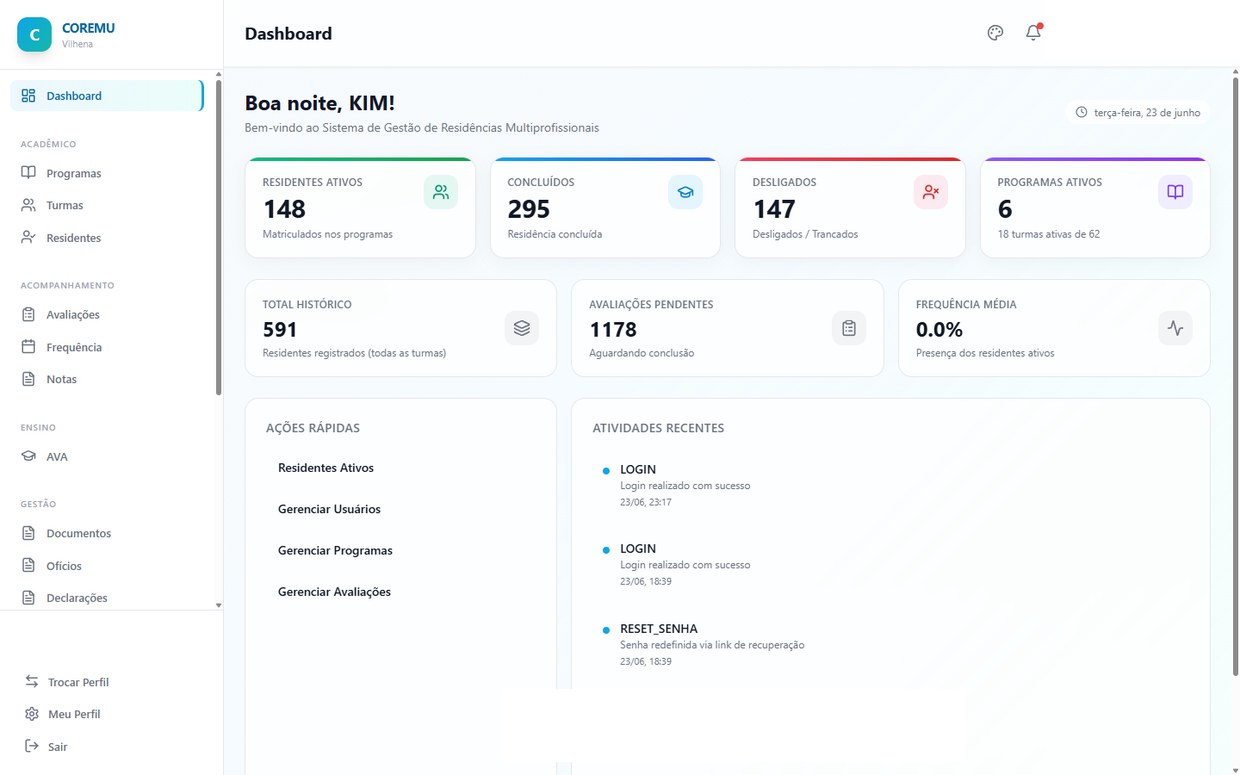Click the '591' total histórico value
This screenshot has width=1240, height=775.
point(281,329)
